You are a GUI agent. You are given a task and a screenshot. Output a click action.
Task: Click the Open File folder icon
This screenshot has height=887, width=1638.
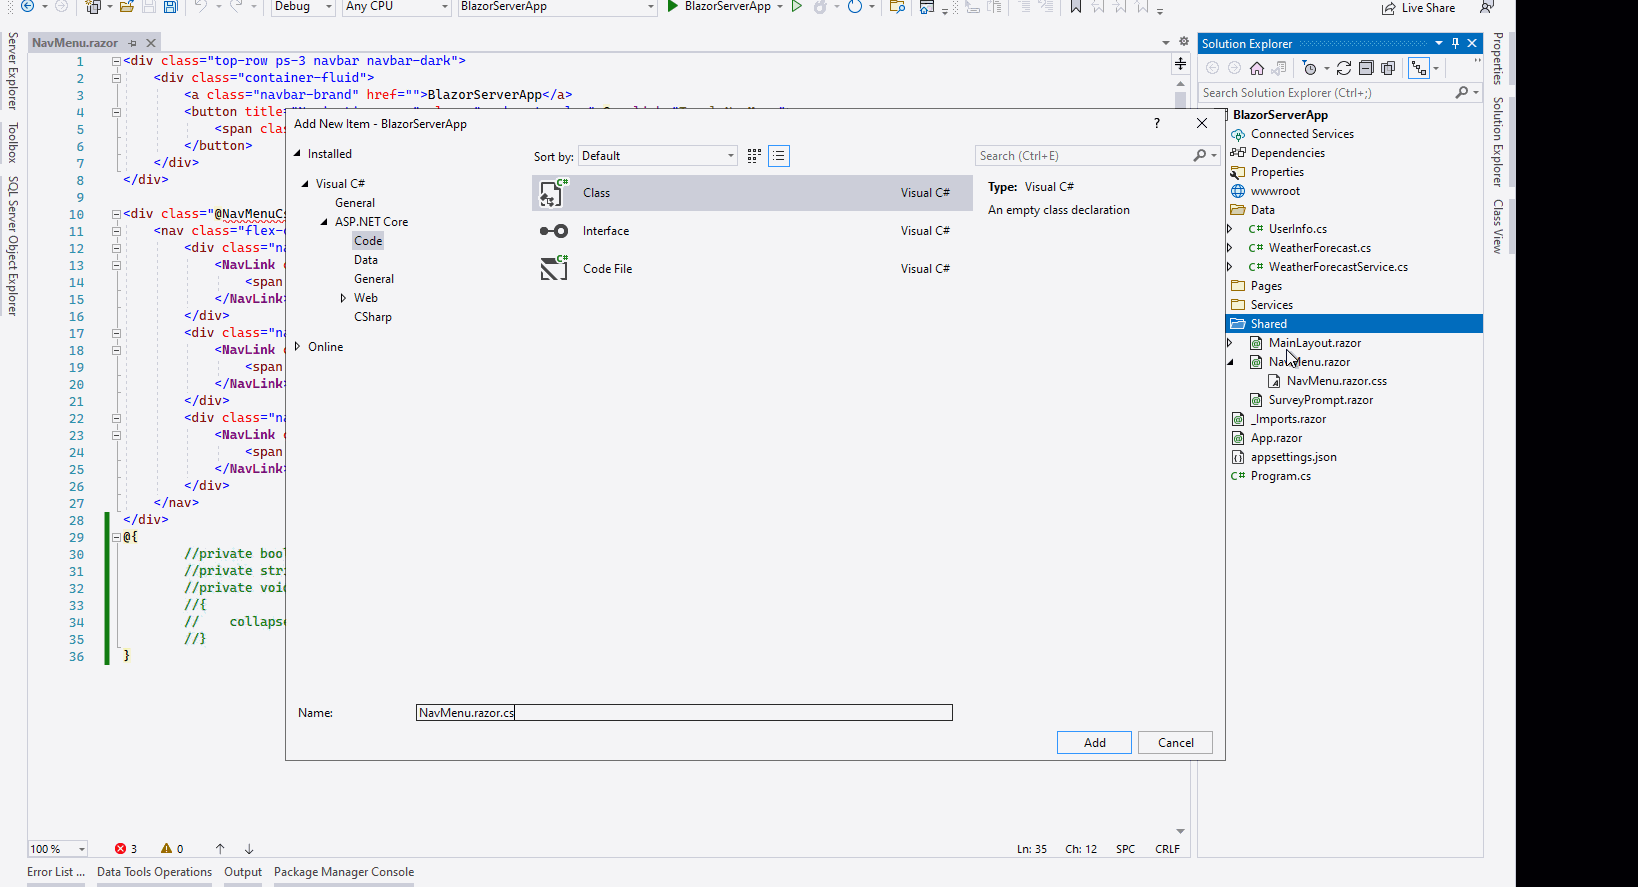[x=127, y=6]
